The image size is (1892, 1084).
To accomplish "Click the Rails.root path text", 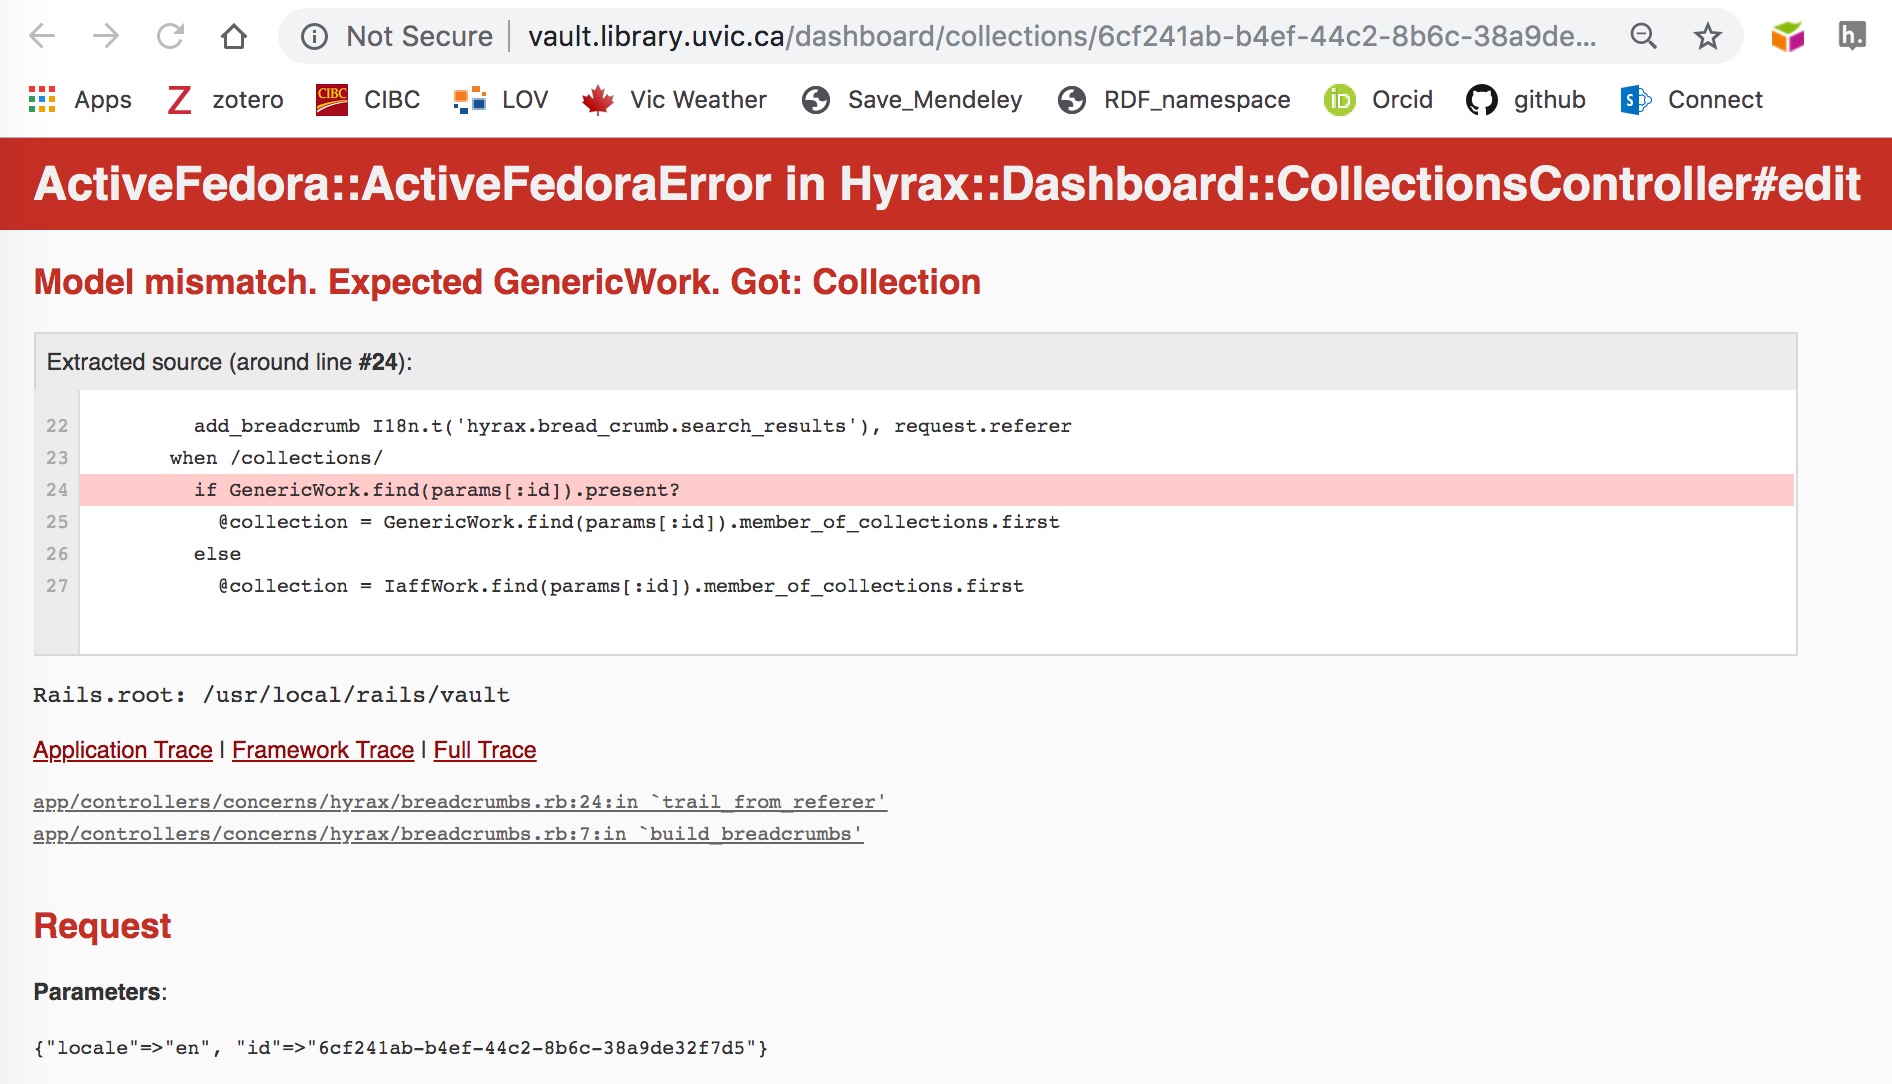I will 271,695.
